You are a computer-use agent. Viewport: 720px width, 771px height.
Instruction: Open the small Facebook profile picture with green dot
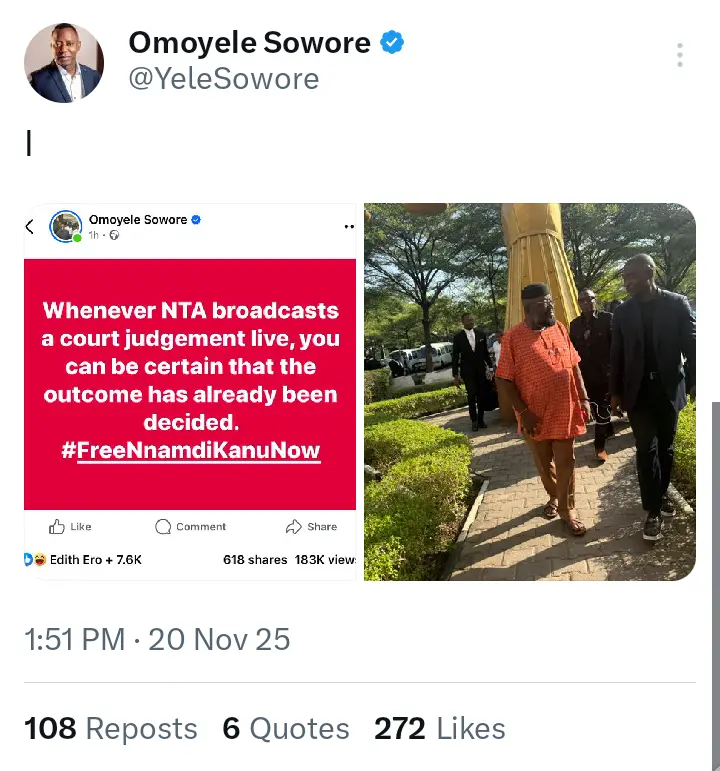(x=66, y=227)
